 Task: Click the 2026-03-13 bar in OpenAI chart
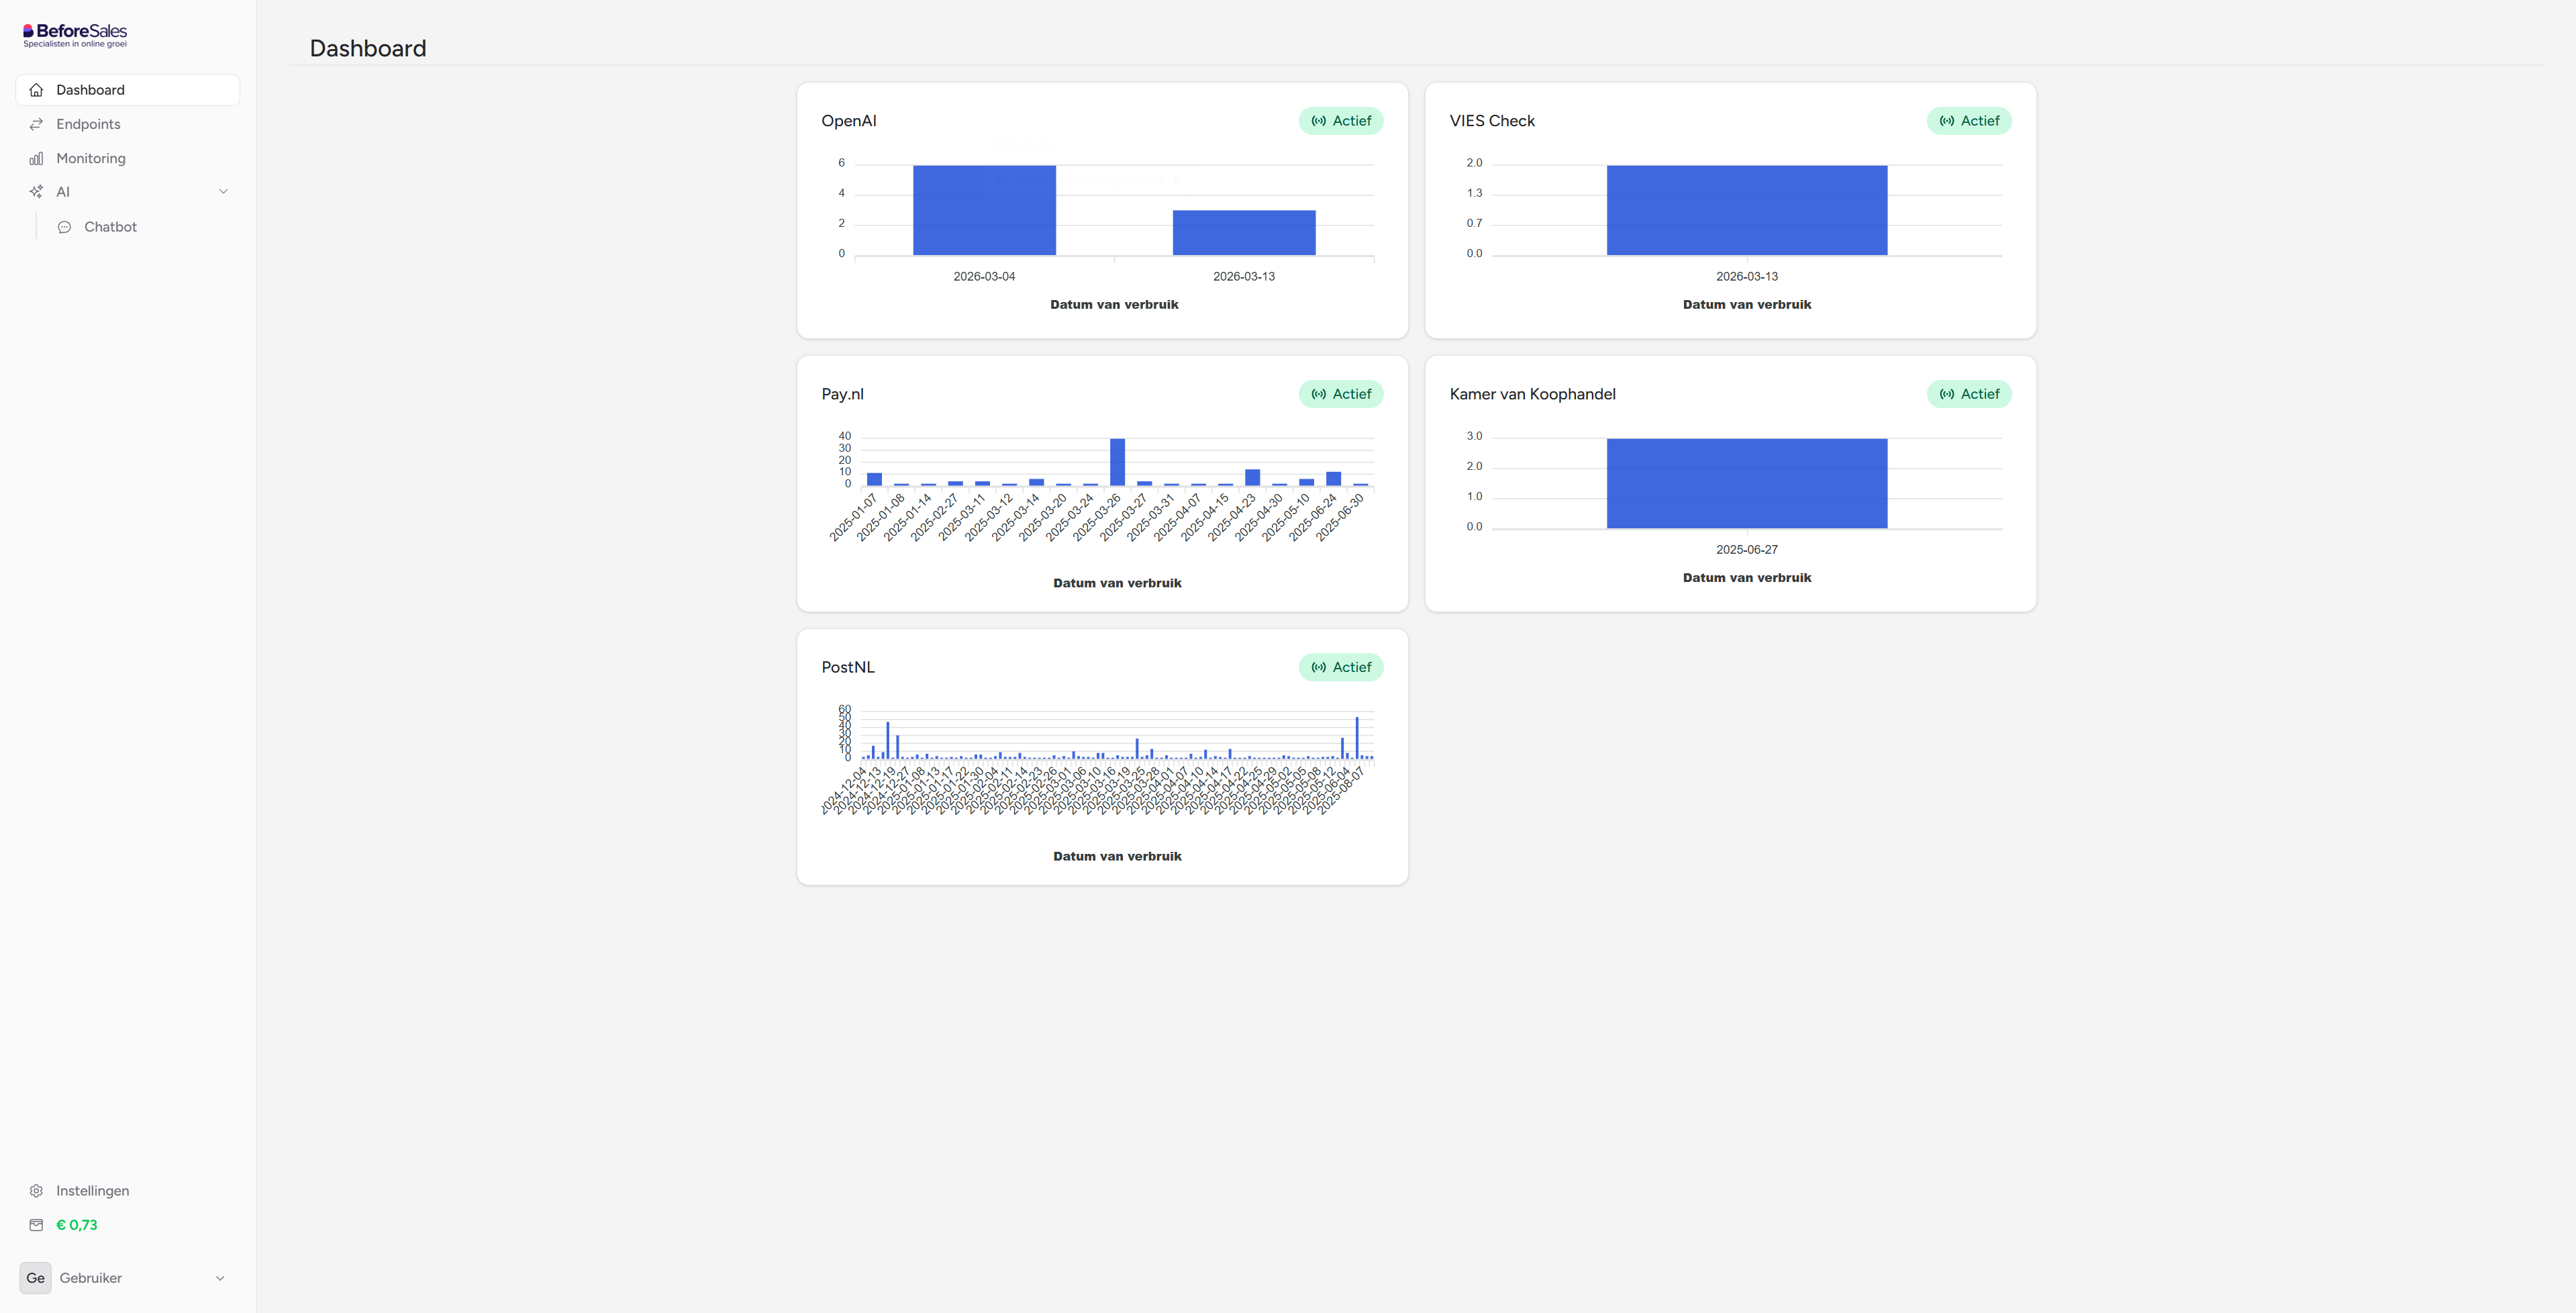pos(1244,233)
